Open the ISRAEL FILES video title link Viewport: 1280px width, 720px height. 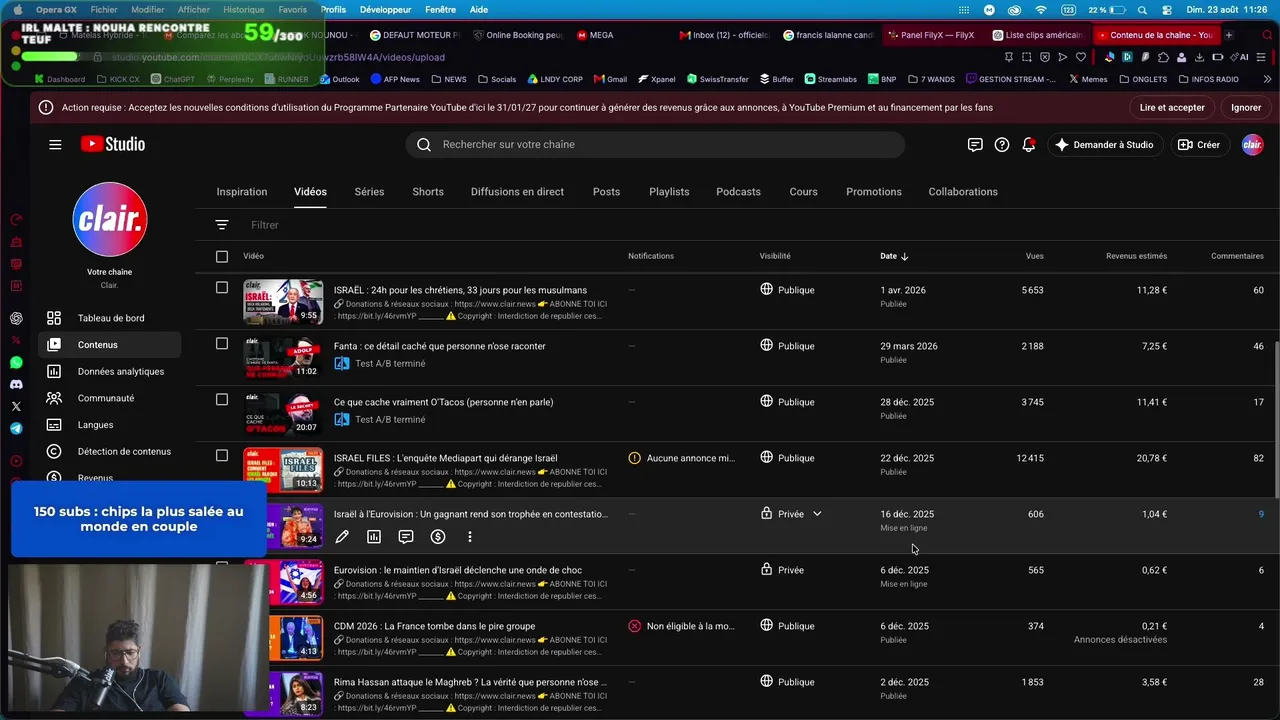click(x=446, y=458)
